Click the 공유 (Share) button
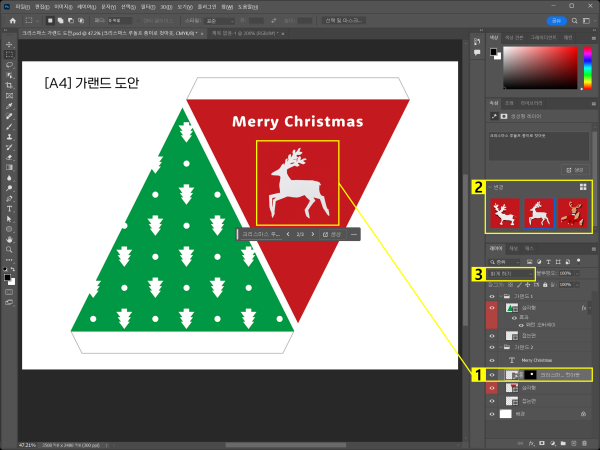 pos(556,21)
